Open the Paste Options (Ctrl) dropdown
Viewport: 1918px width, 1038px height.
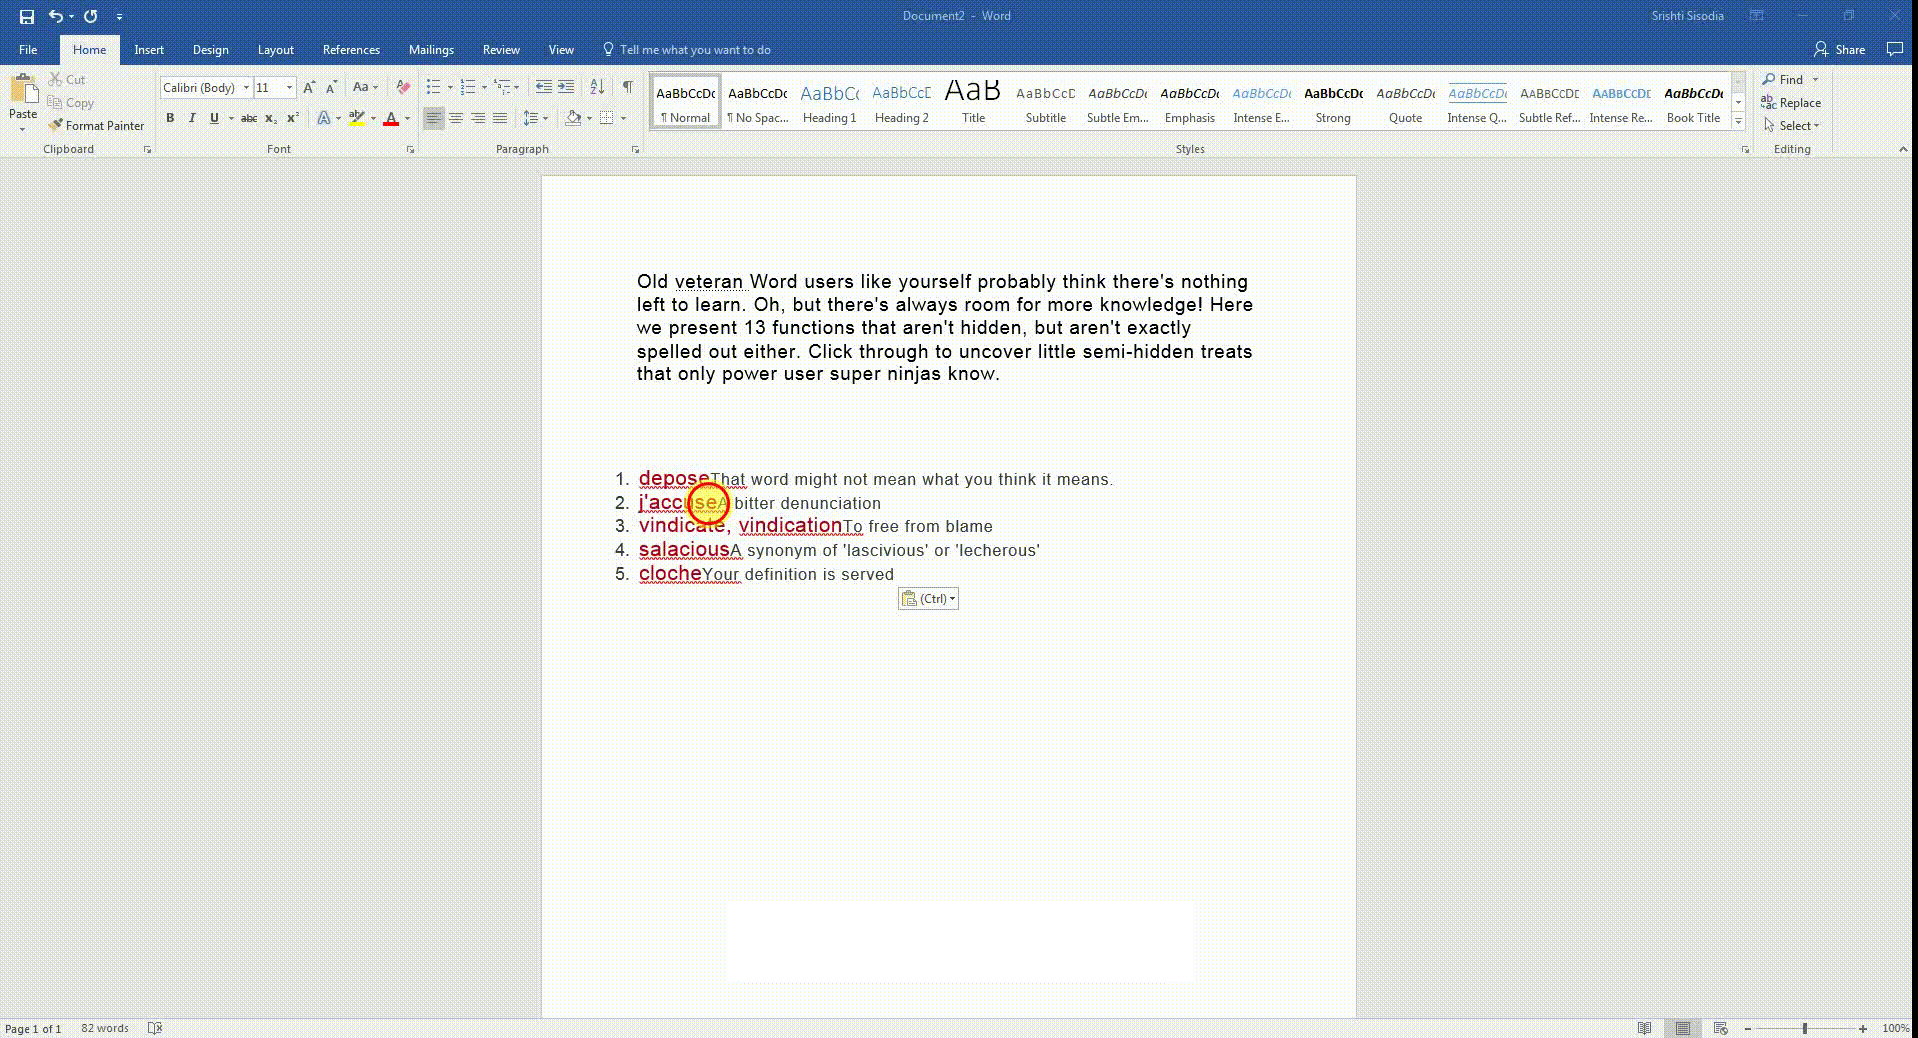coord(928,599)
